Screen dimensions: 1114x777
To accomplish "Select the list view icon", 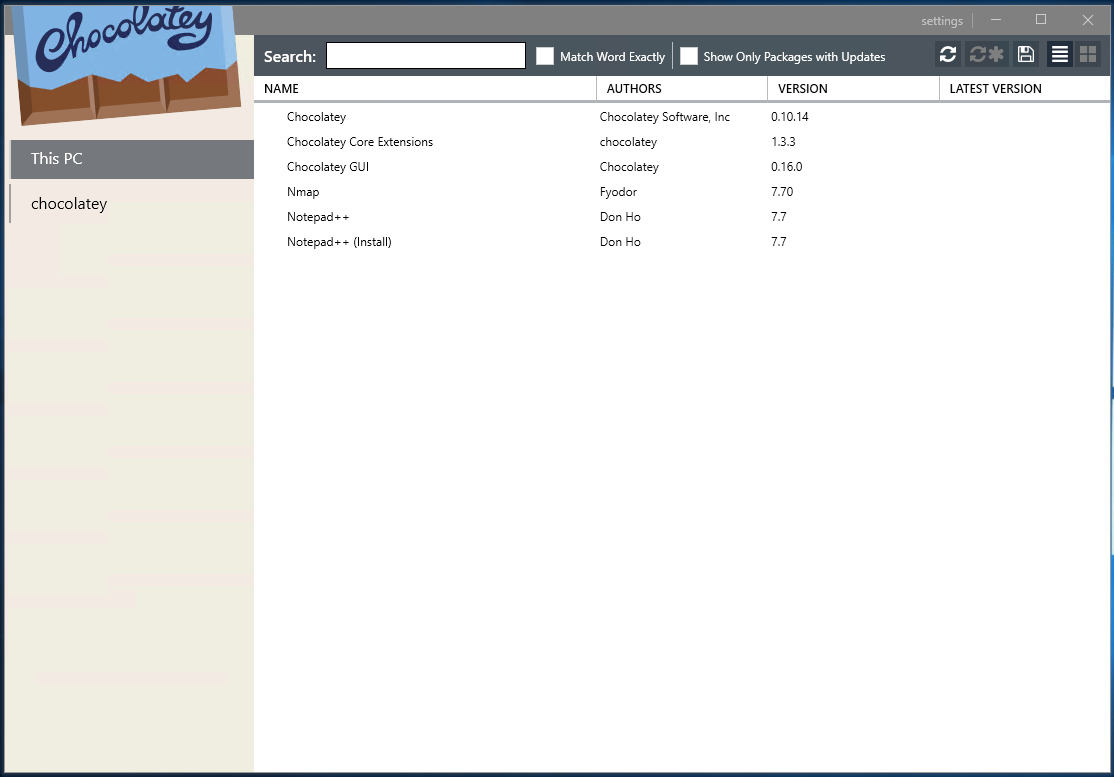I will click(1059, 54).
